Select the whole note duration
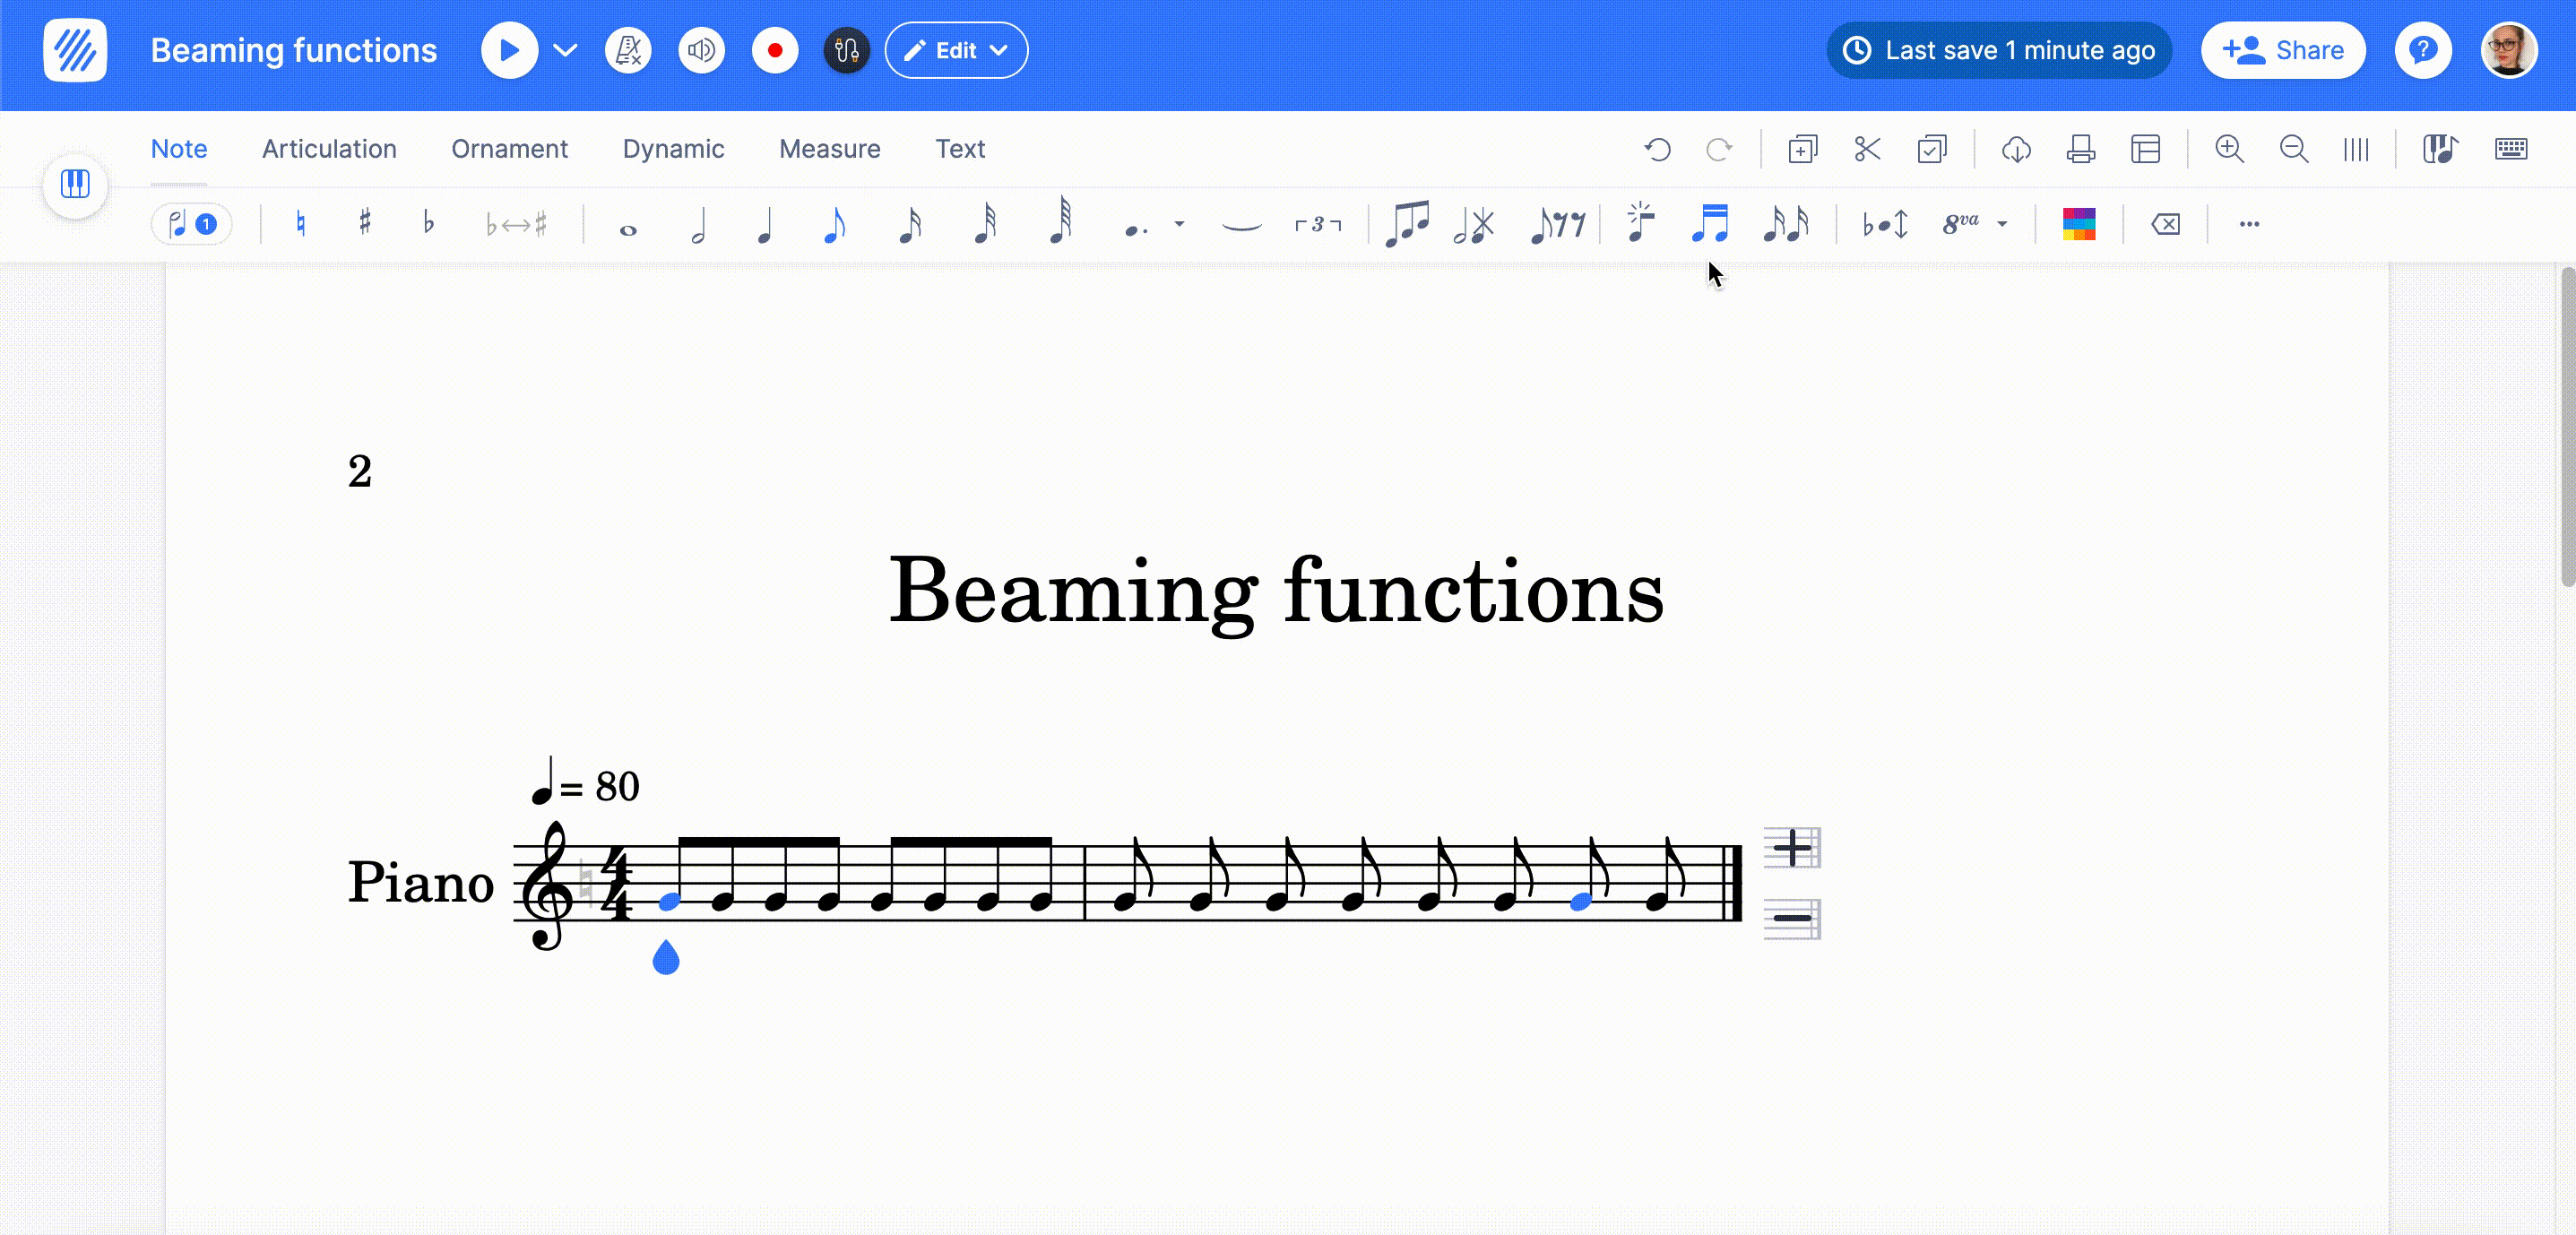The image size is (2576, 1235). point(628,230)
